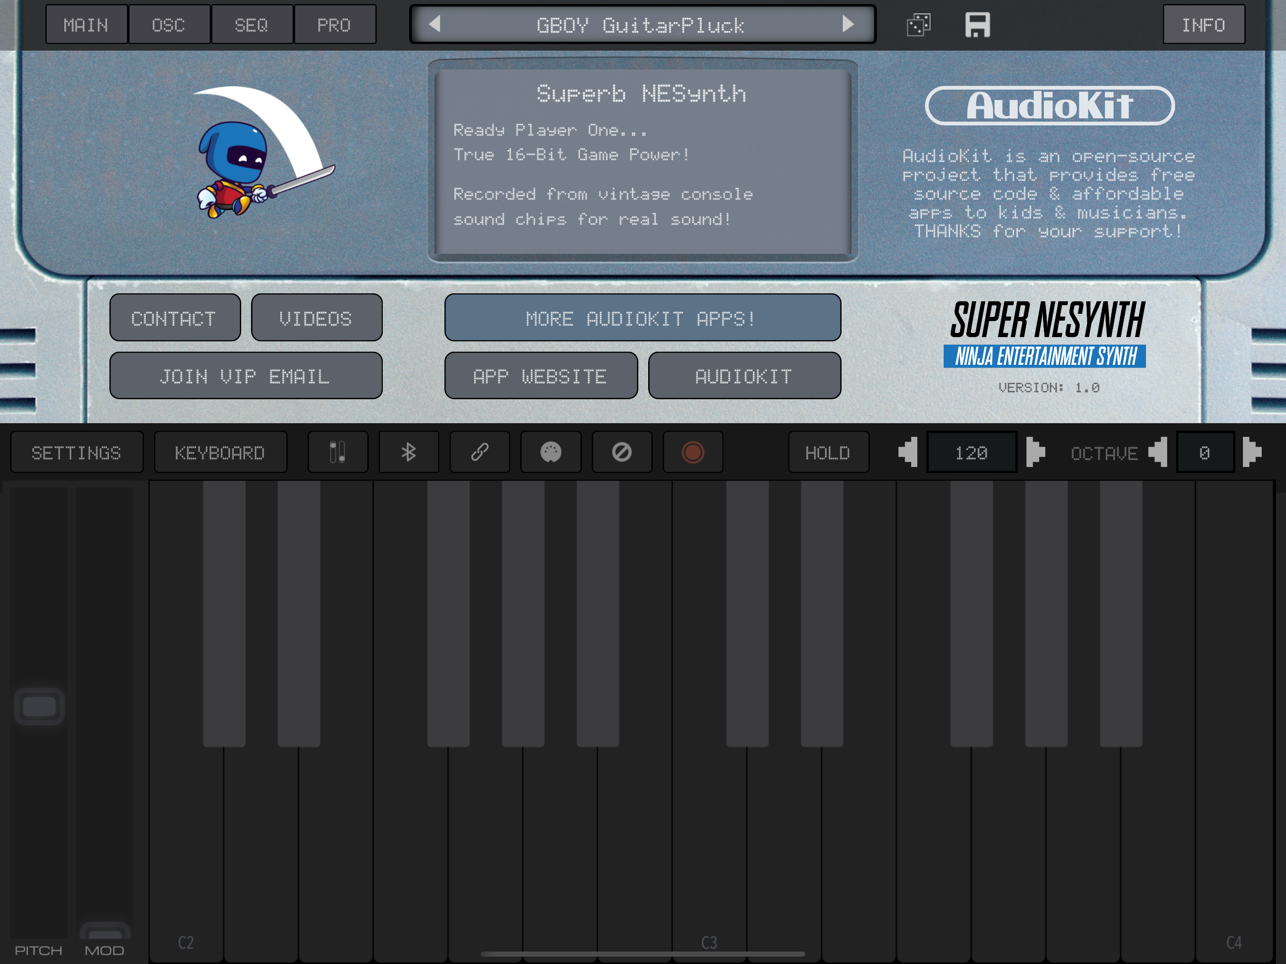The width and height of the screenshot is (1286, 964).
Task: Click JOIN VIP EMAIL
Action: click(246, 376)
